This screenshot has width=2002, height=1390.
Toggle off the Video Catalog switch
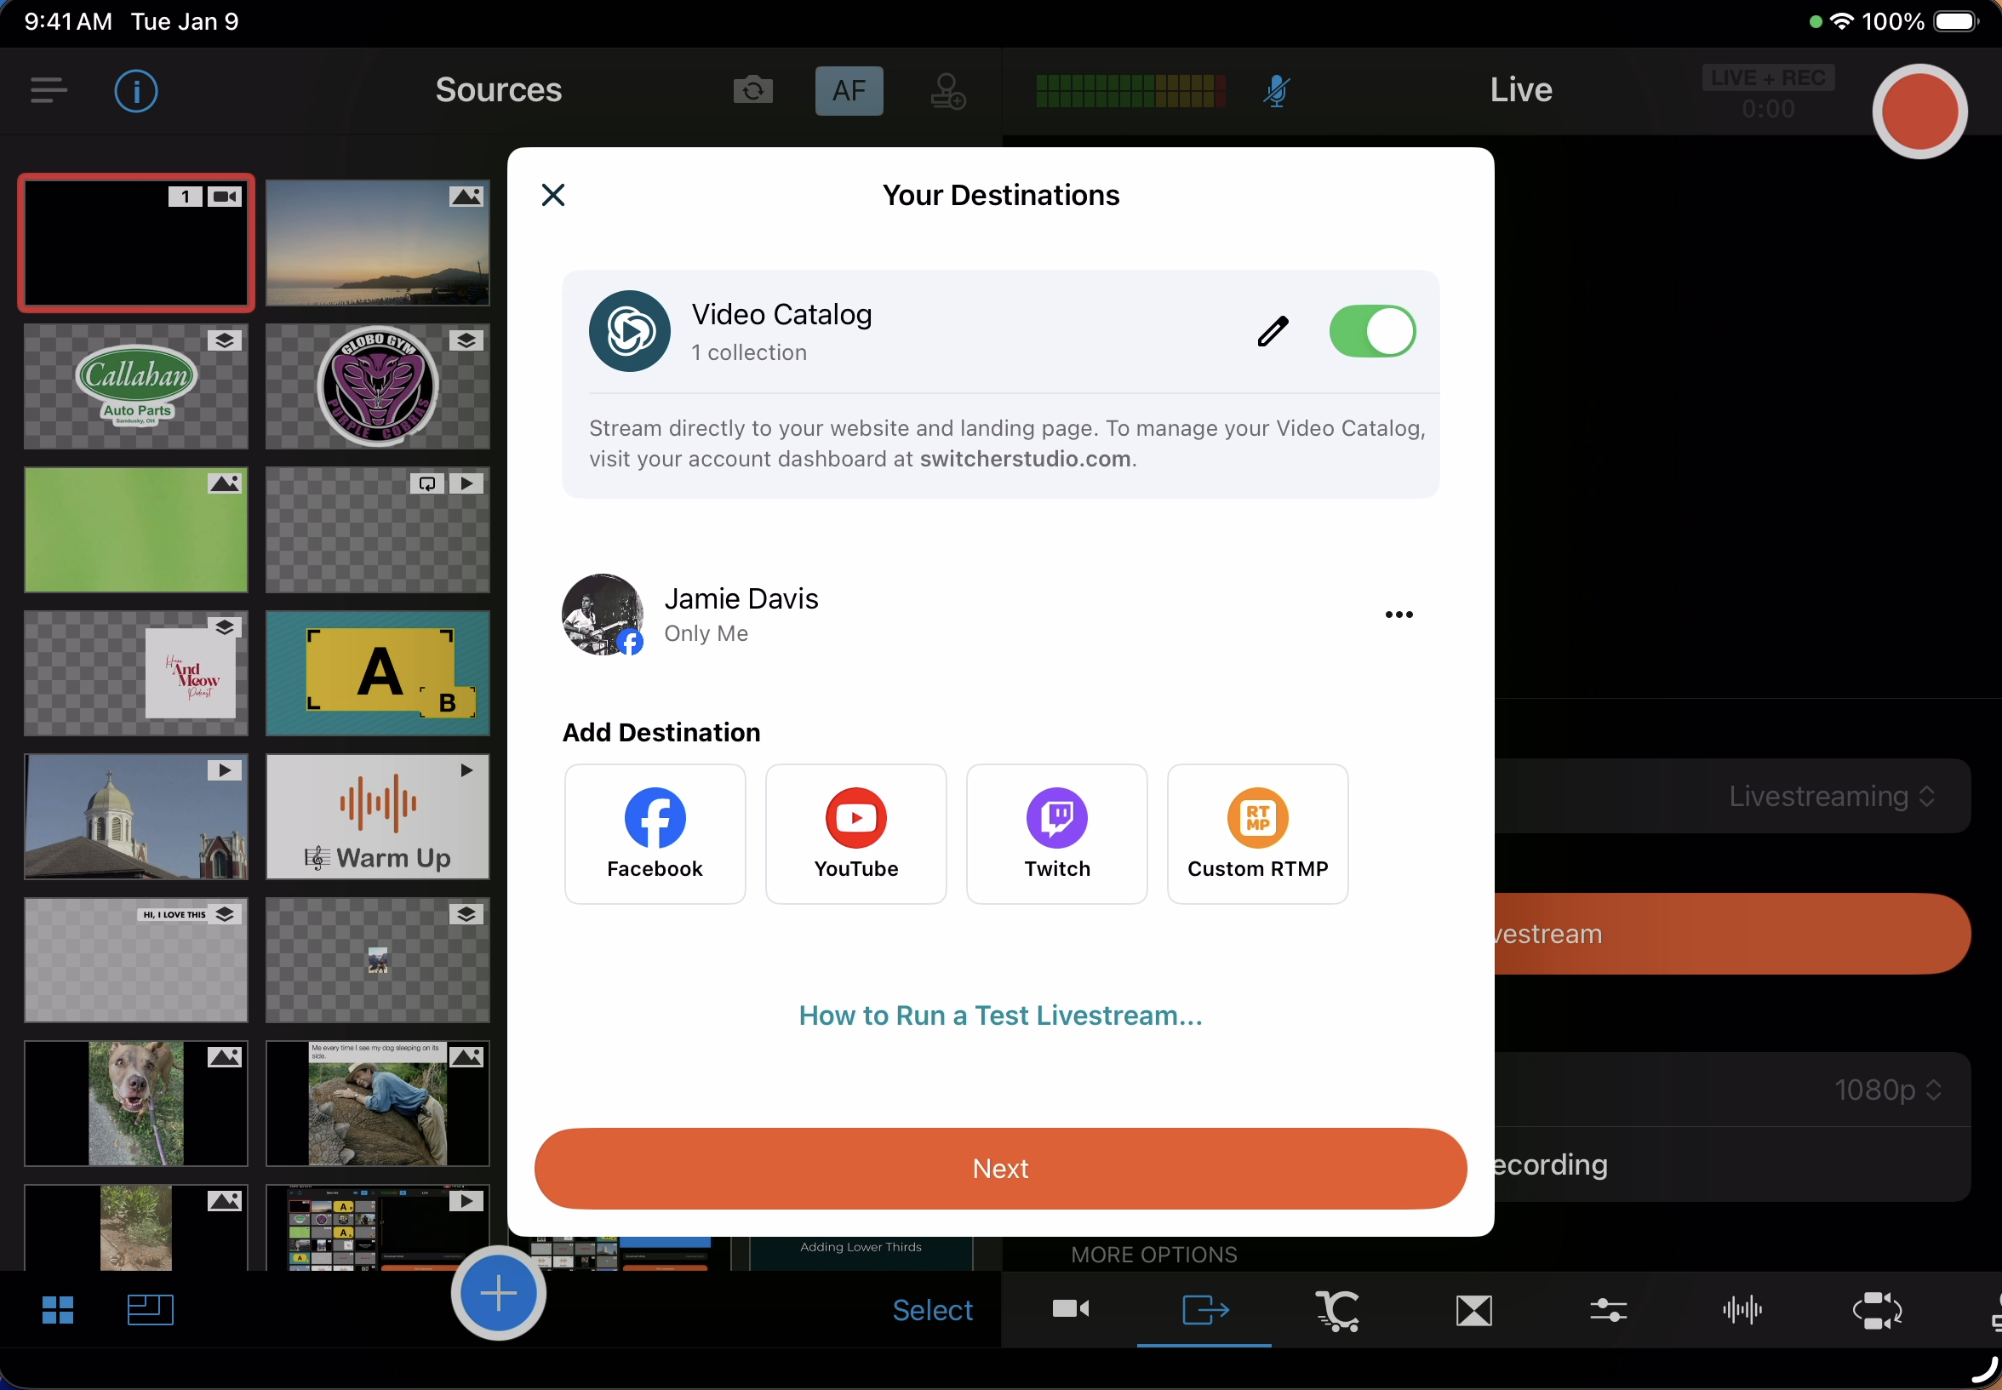pyautogui.click(x=1371, y=331)
